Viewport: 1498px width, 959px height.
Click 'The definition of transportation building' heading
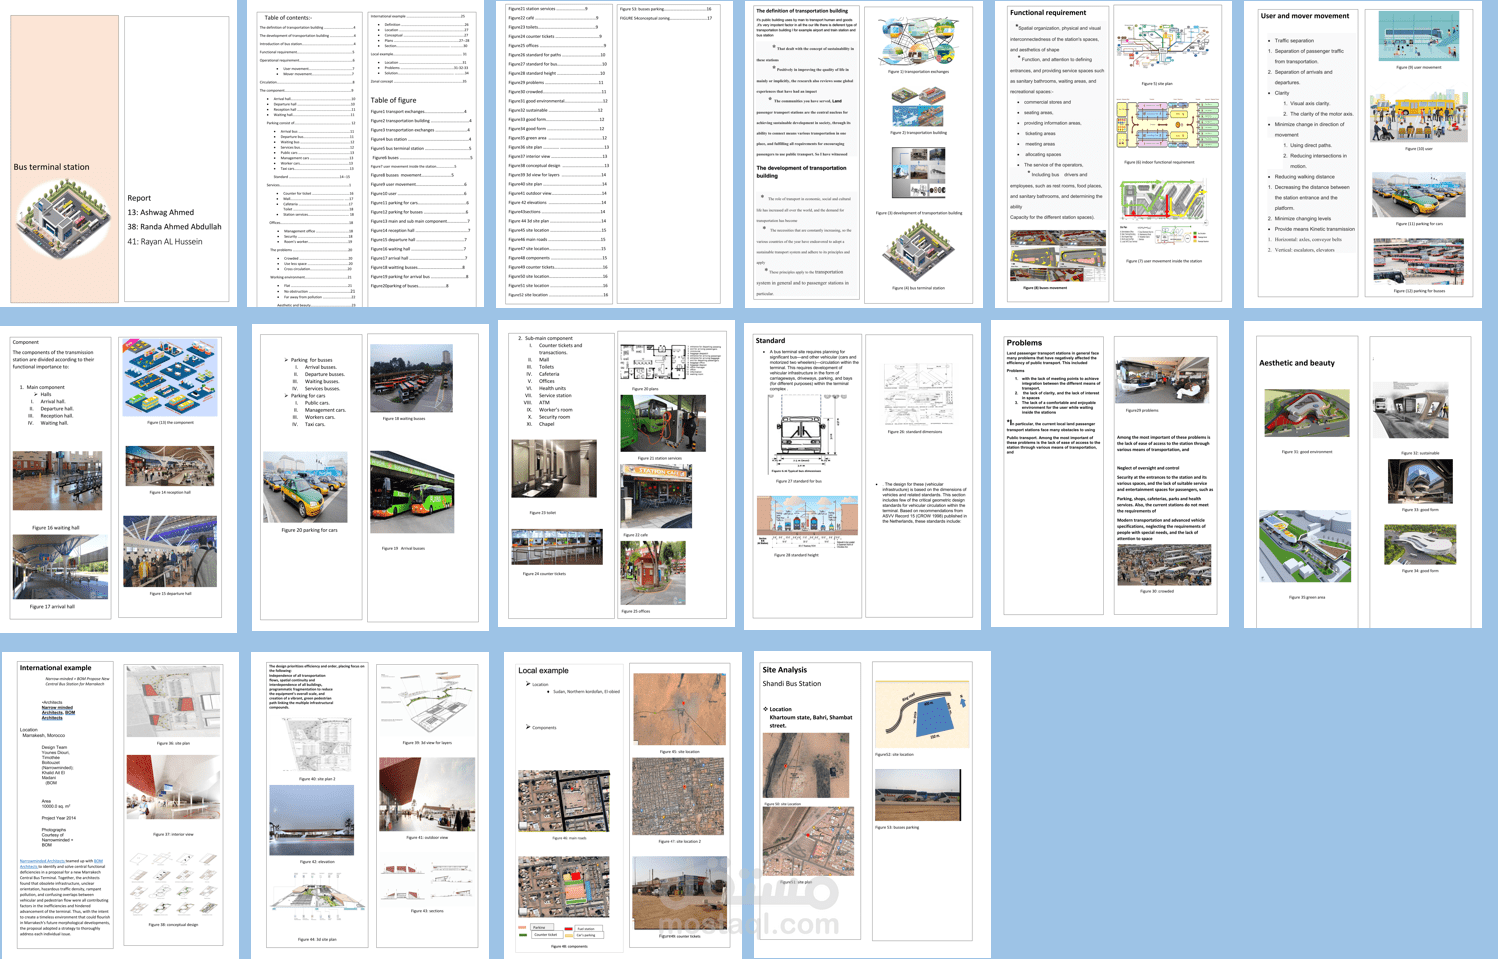pyautogui.click(x=801, y=11)
